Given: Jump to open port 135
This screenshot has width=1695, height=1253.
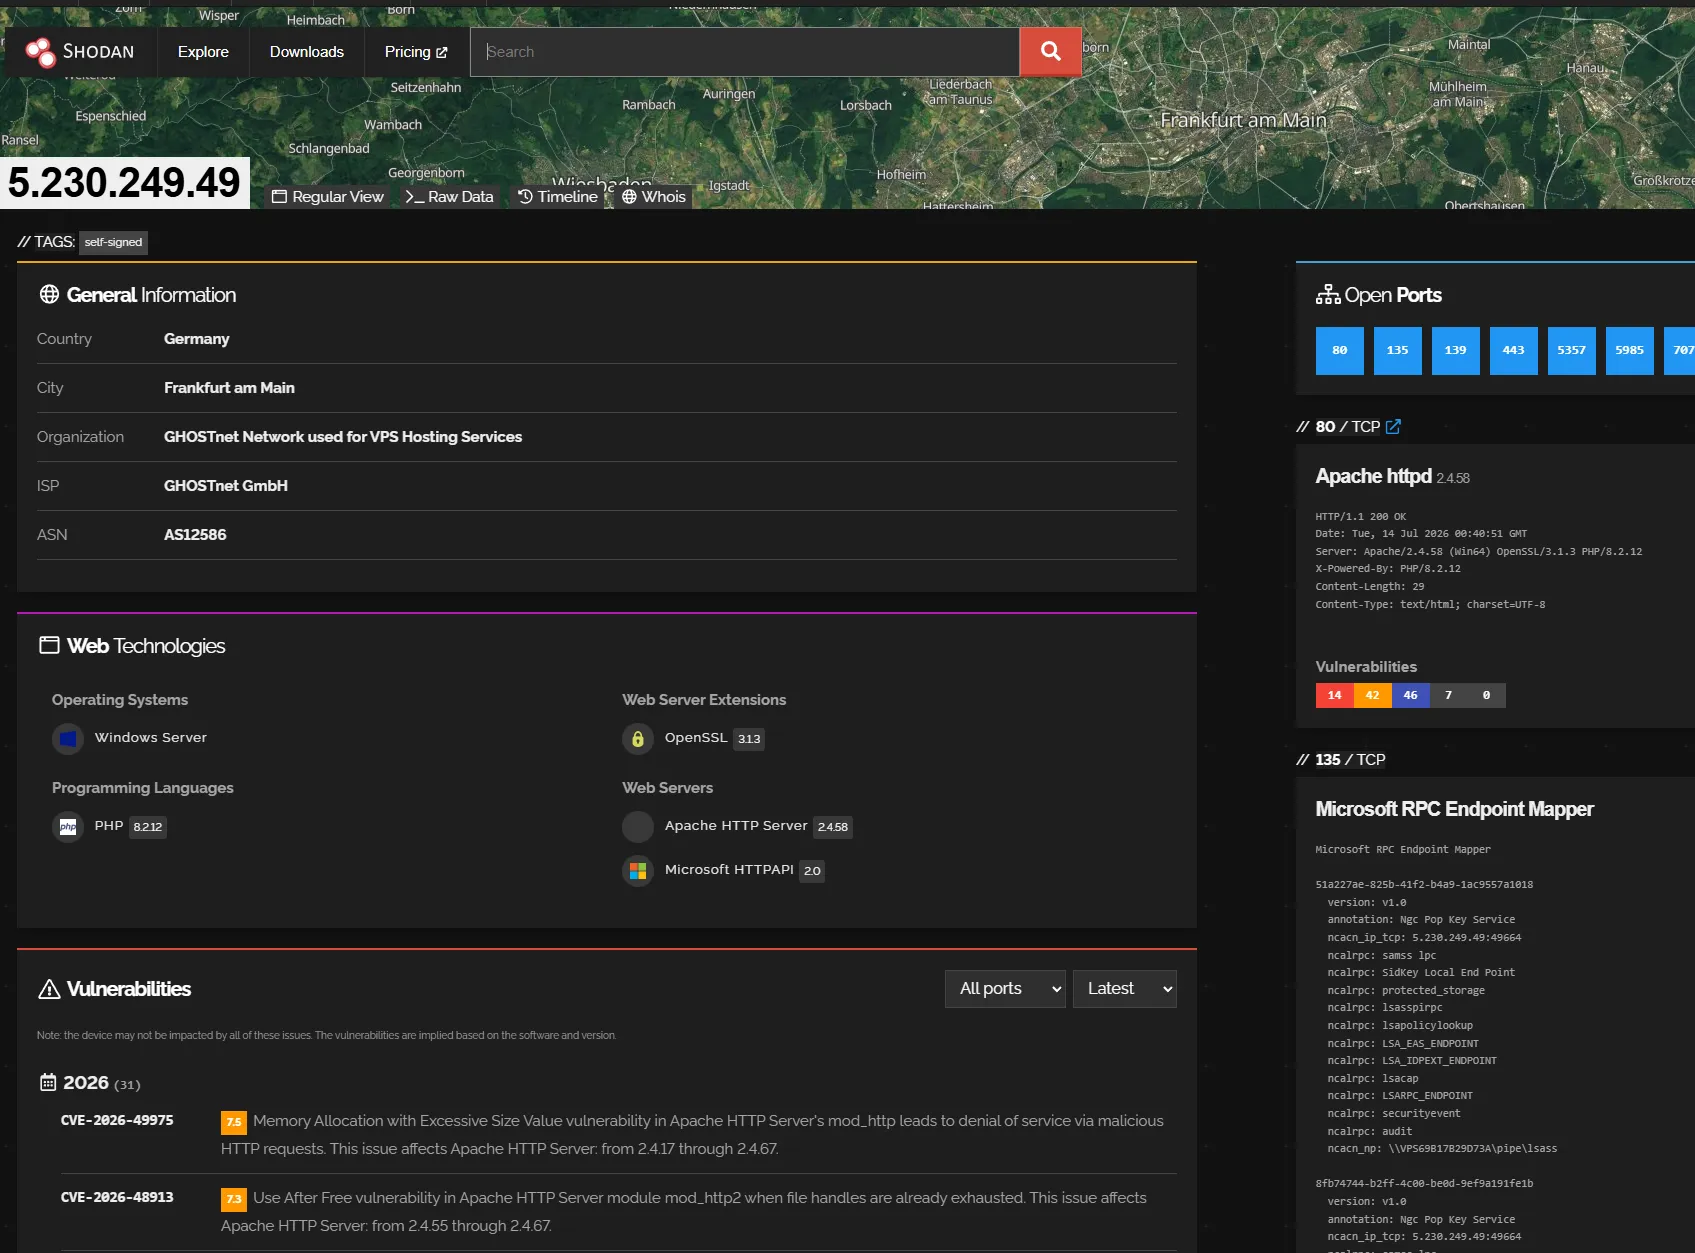Looking at the screenshot, I should coord(1398,351).
